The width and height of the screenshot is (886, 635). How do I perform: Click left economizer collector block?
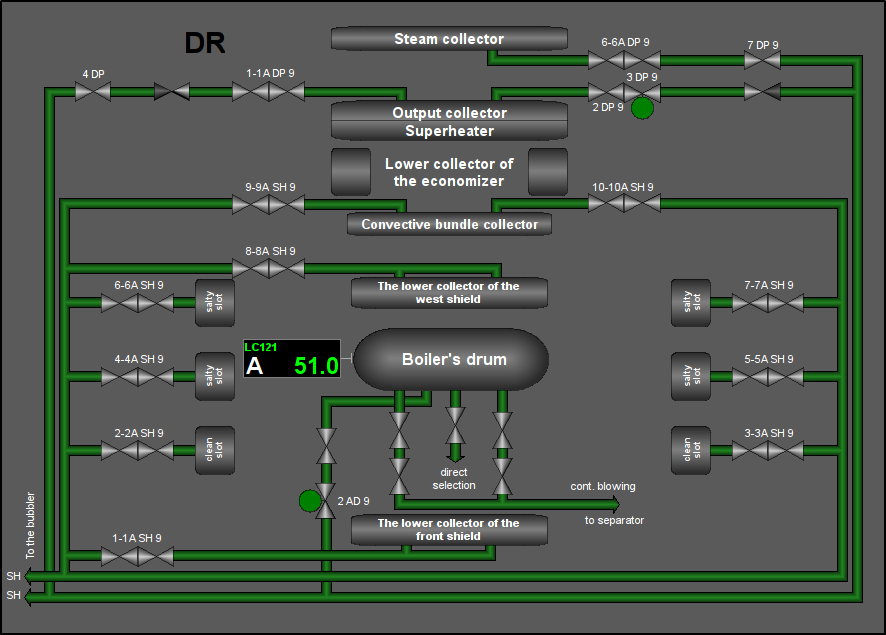[x=351, y=172]
